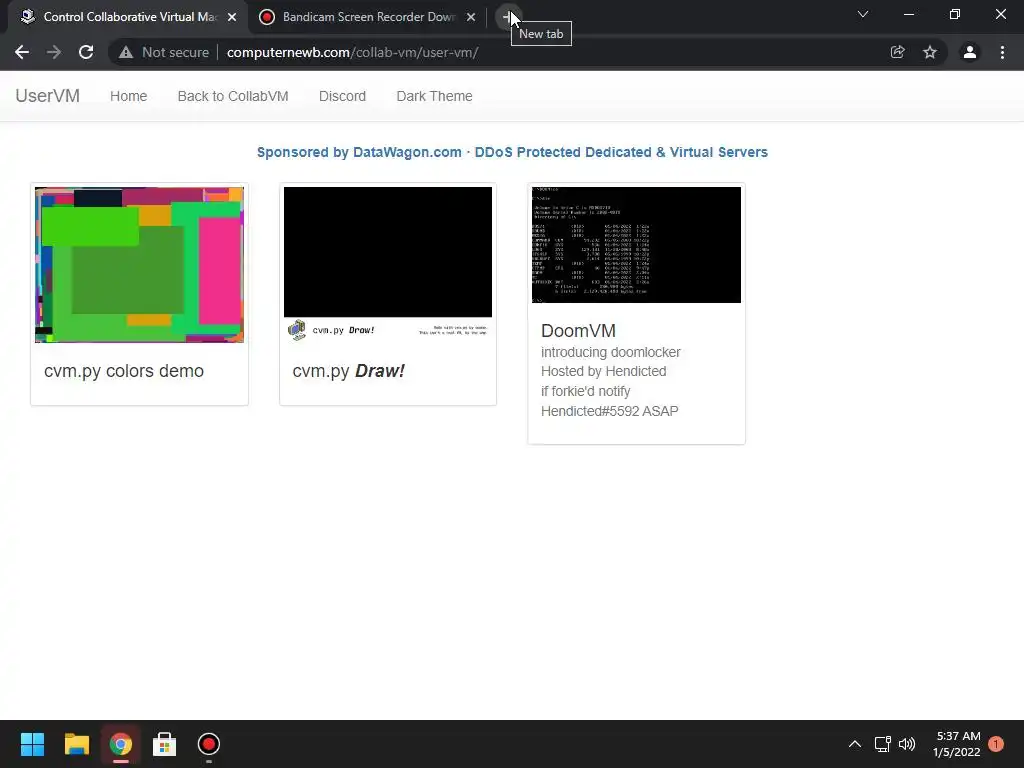The image size is (1024, 768).
Task: Bookmark this page with the star icon
Action: pos(930,52)
